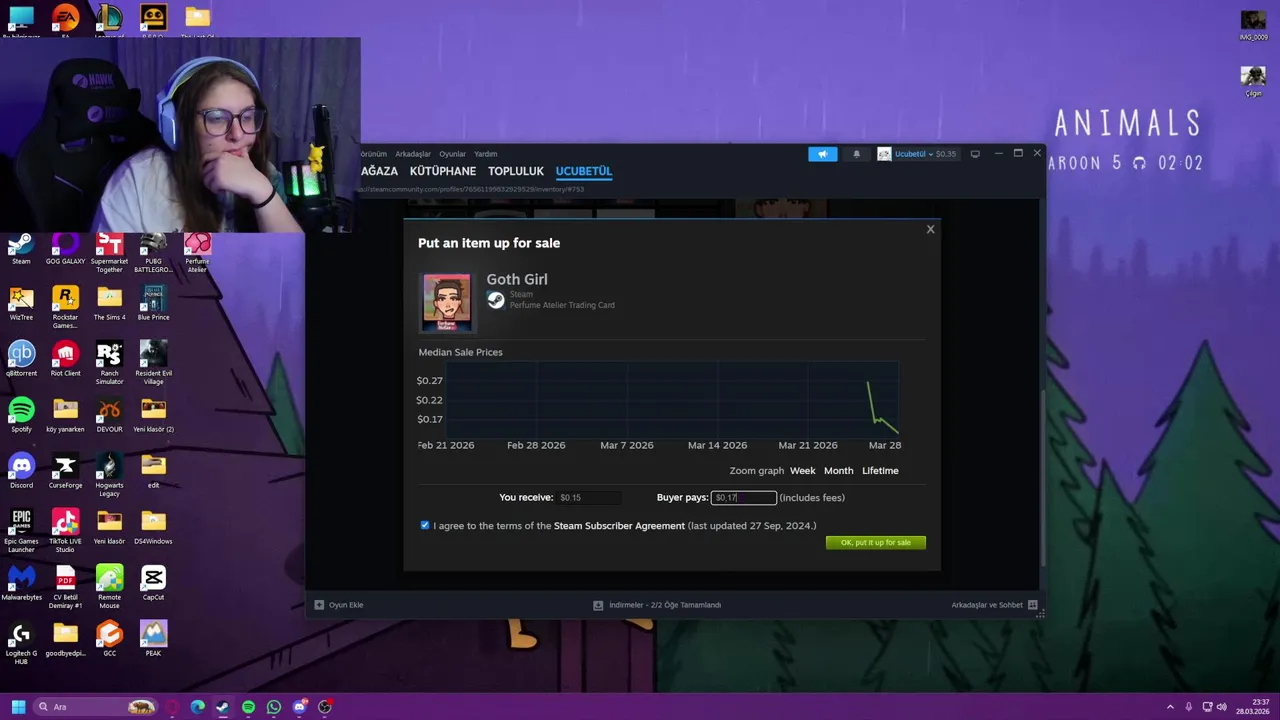
Task: Open Spotify desktop shortcut
Action: (x=21, y=416)
